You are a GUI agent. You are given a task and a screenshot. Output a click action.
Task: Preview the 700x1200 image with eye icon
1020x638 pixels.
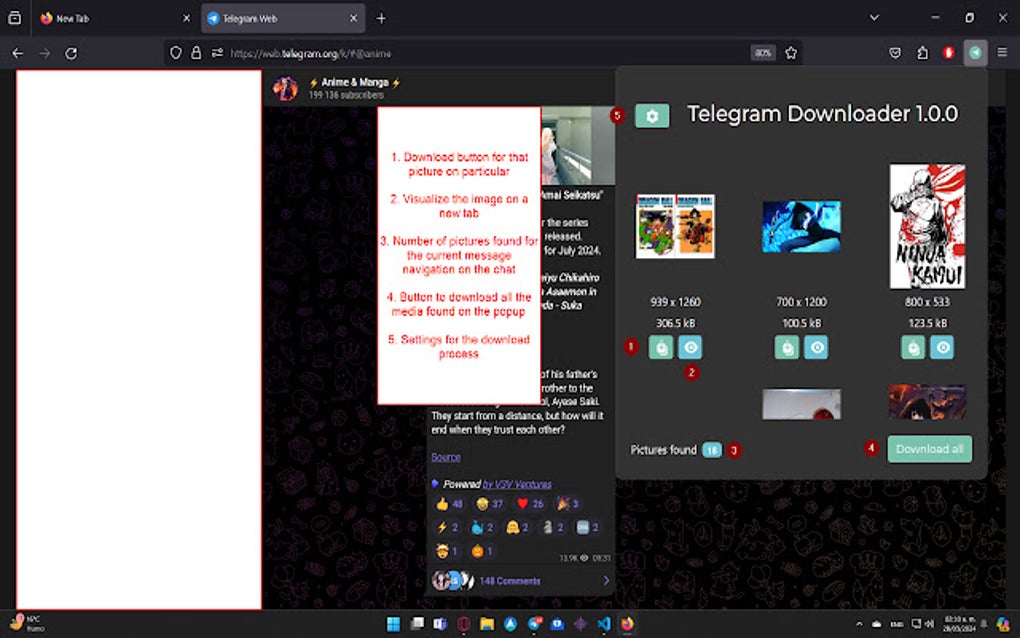coord(815,347)
